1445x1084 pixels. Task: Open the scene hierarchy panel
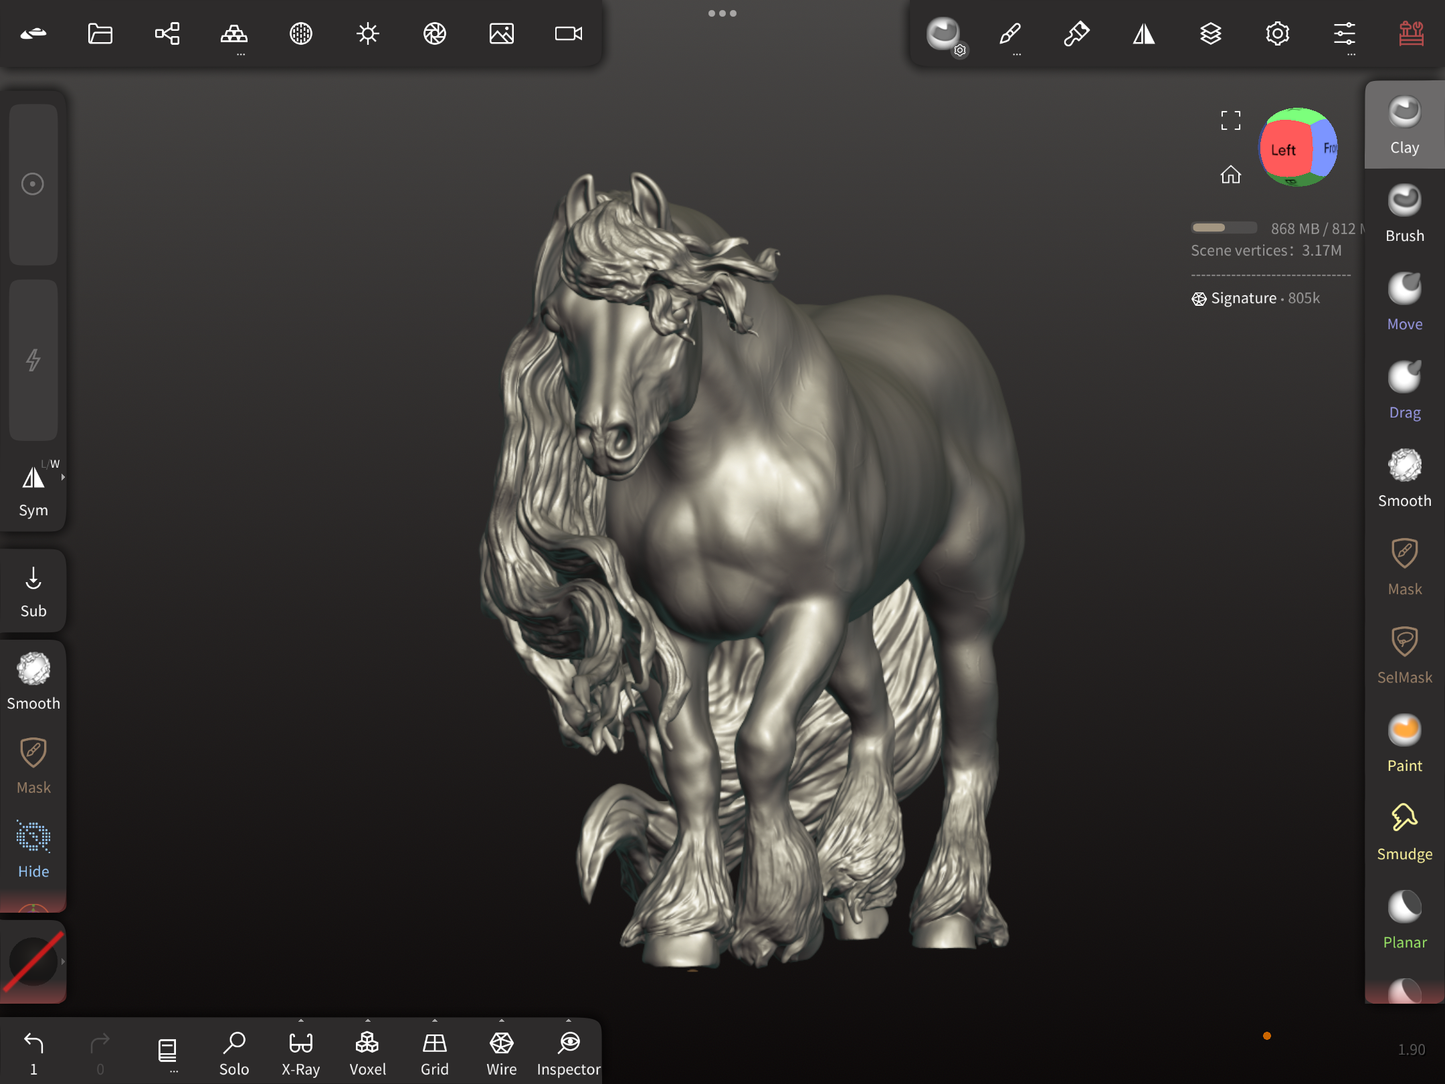[x=167, y=34]
